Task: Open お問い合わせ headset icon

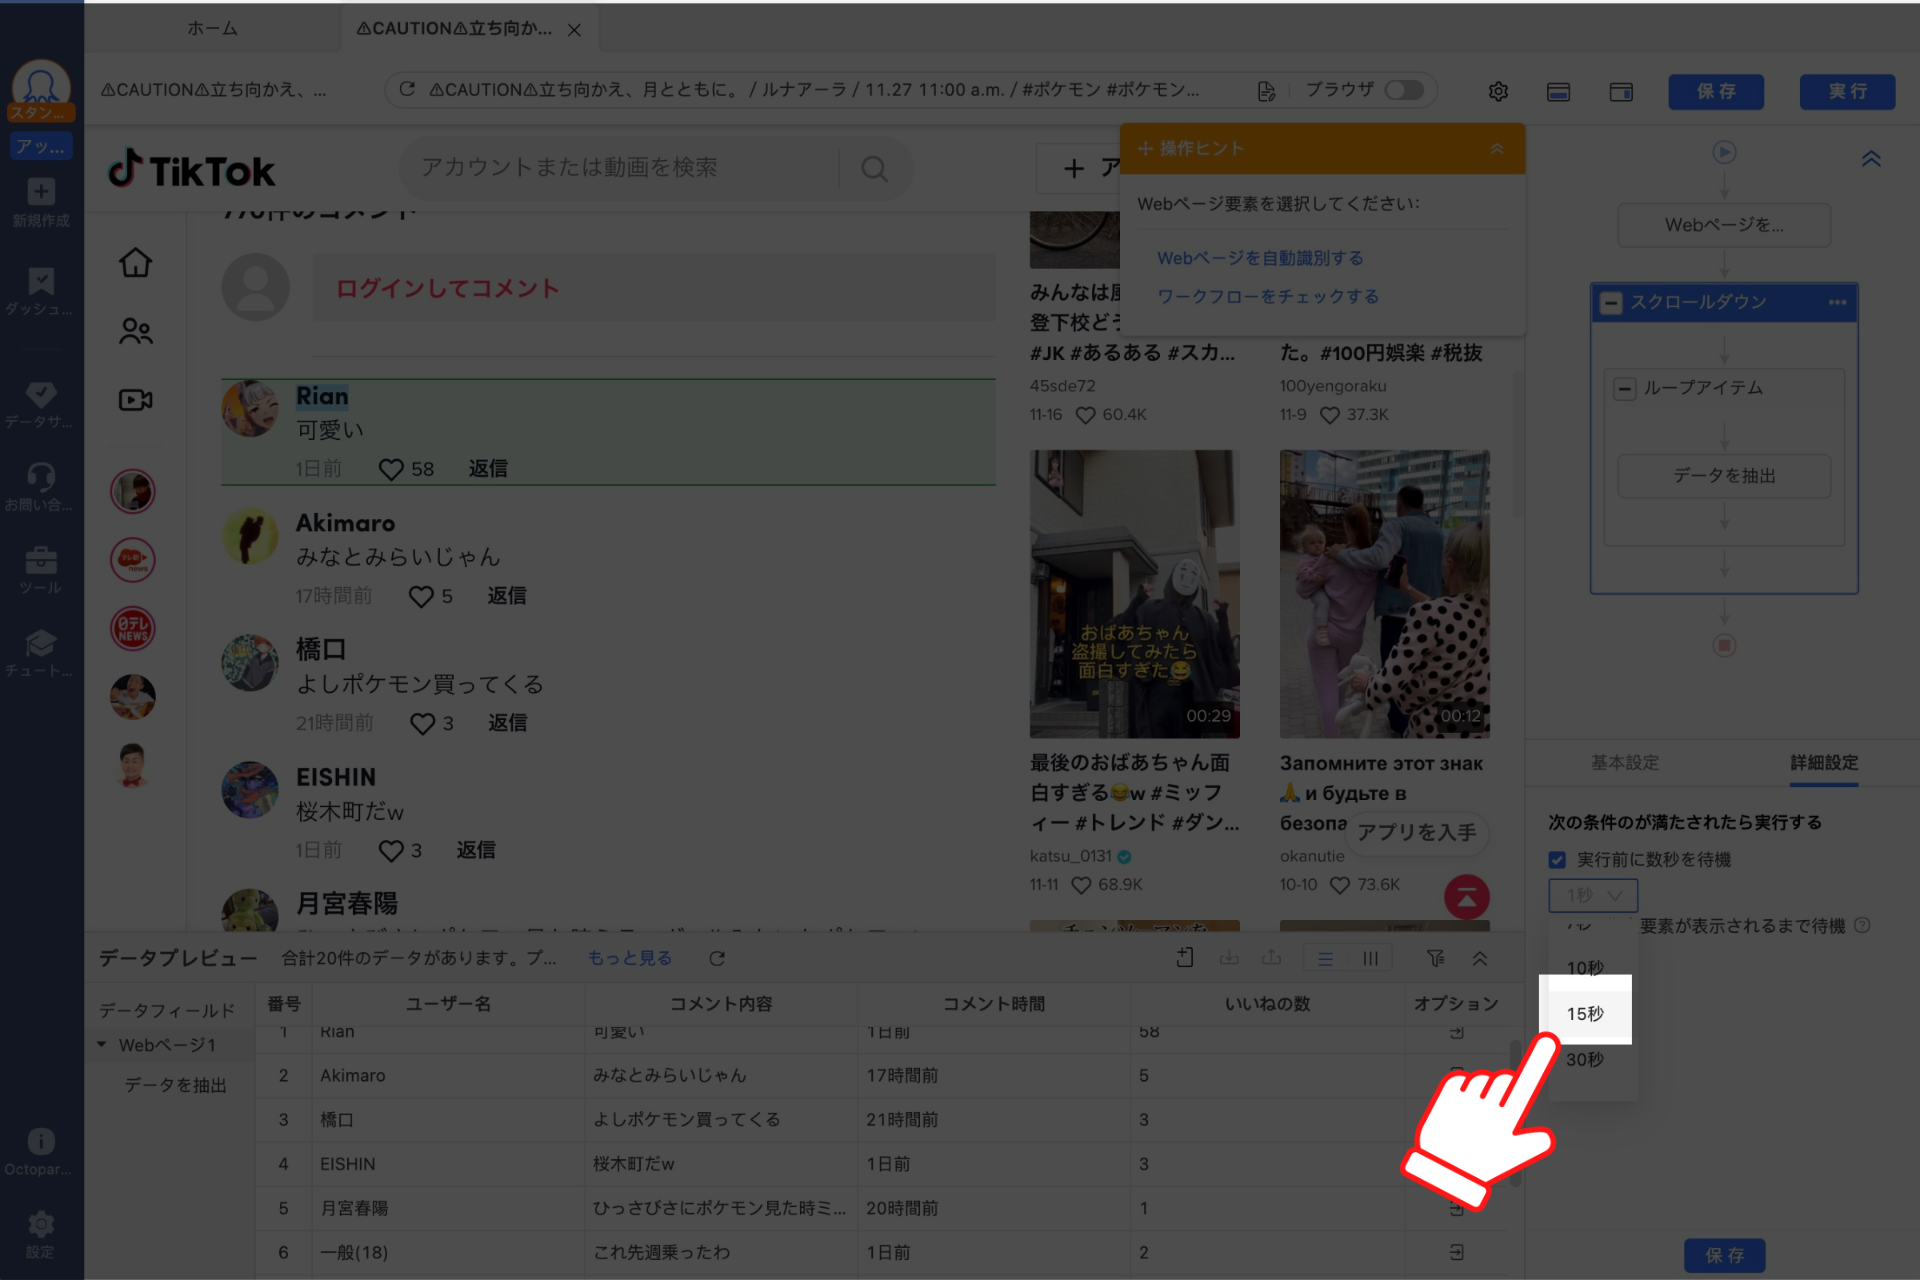Action: tap(41, 477)
